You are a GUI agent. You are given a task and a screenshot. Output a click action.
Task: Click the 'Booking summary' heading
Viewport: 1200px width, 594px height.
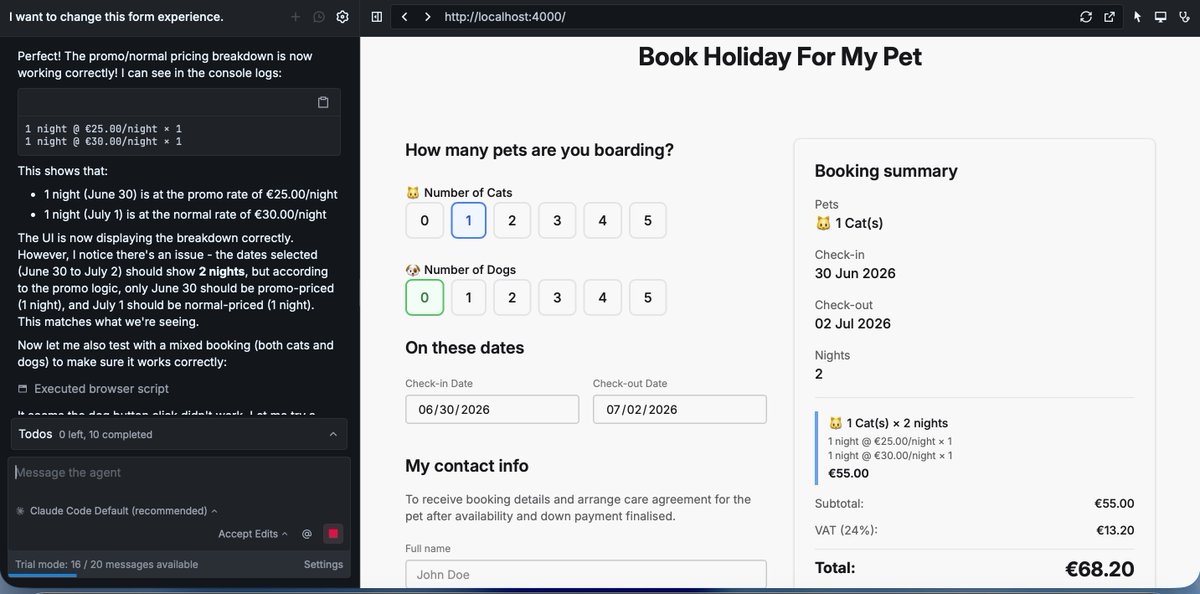click(886, 171)
